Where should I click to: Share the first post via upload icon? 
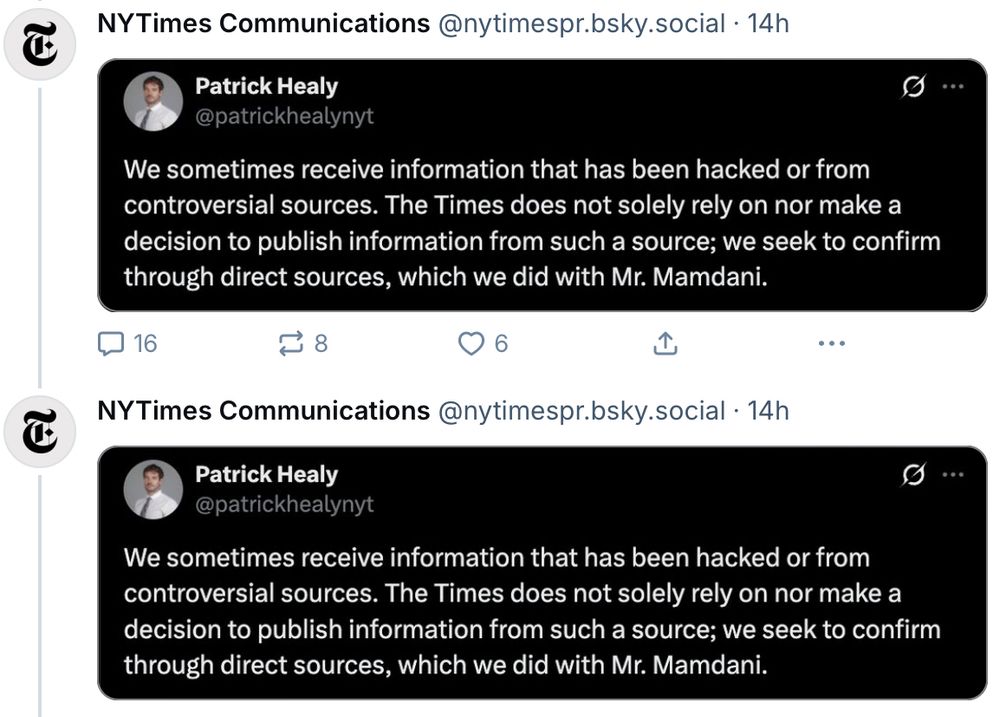click(x=665, y=343)
